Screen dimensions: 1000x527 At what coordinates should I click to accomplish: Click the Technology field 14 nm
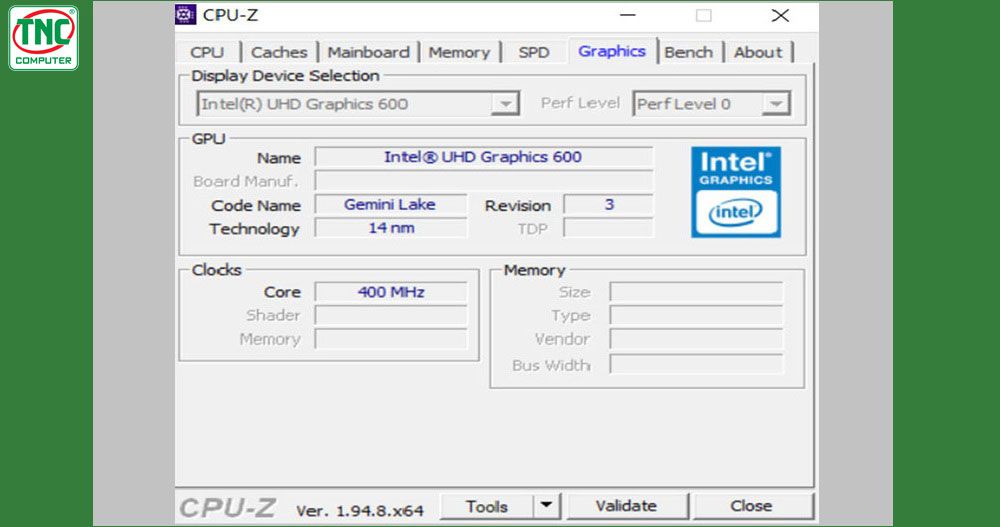click(390, 228)
